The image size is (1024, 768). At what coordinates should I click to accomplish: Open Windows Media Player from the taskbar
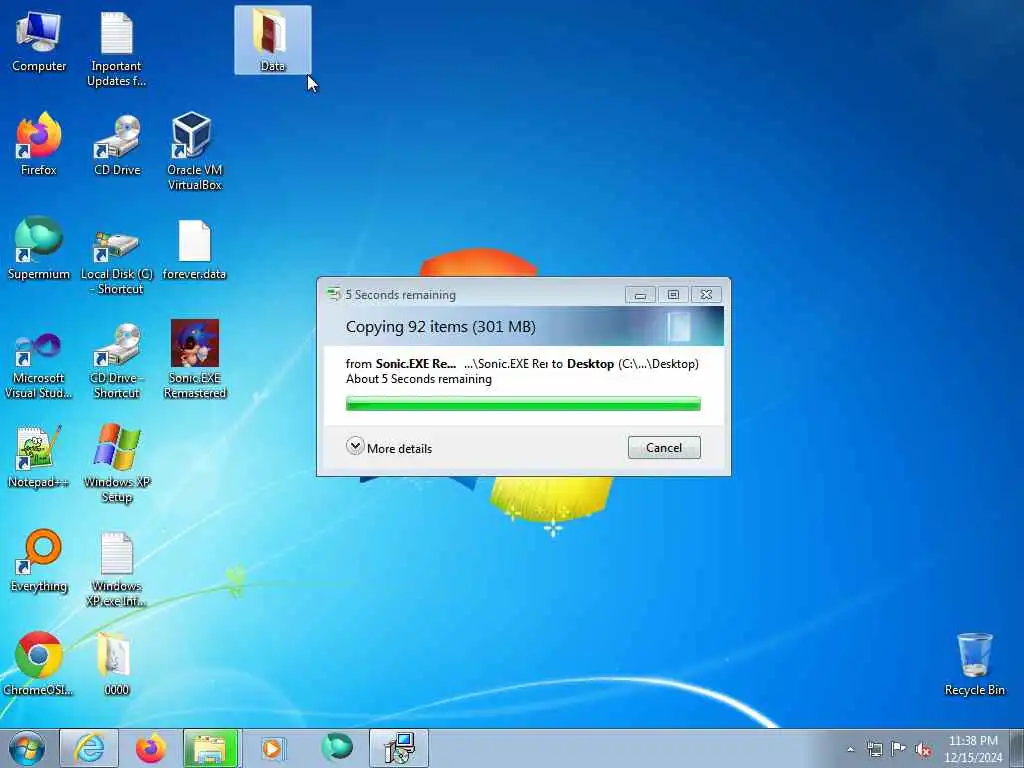272,748
